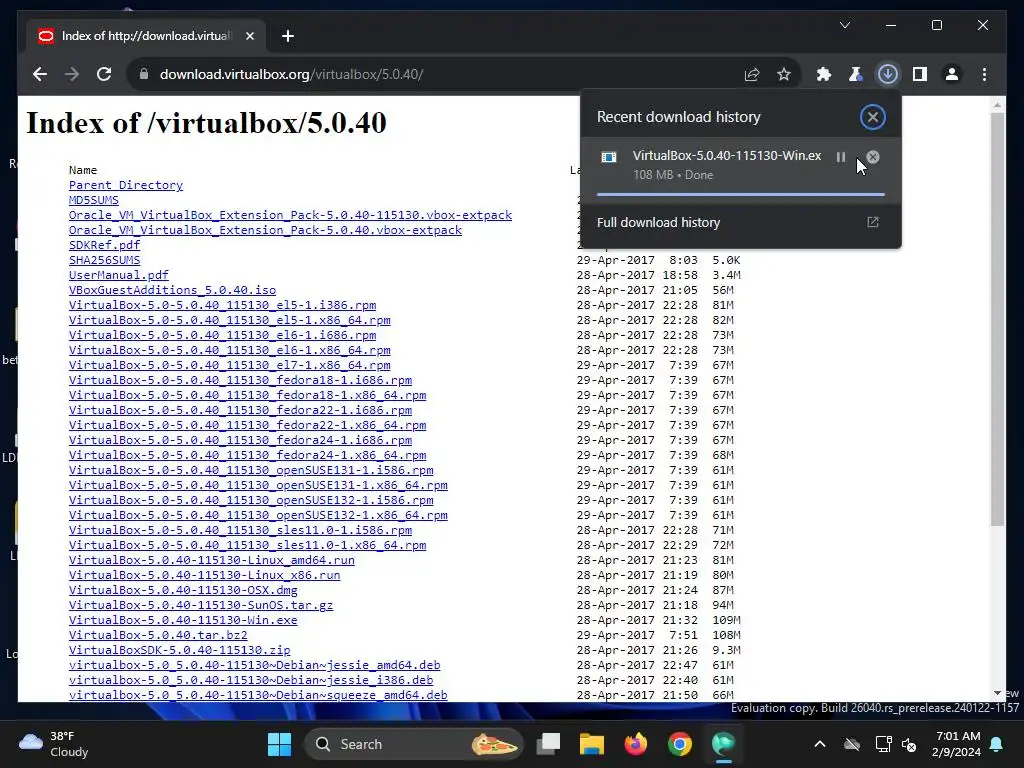Open Full download history
This screenshot has height=768, width=1024.
[741, 223]
